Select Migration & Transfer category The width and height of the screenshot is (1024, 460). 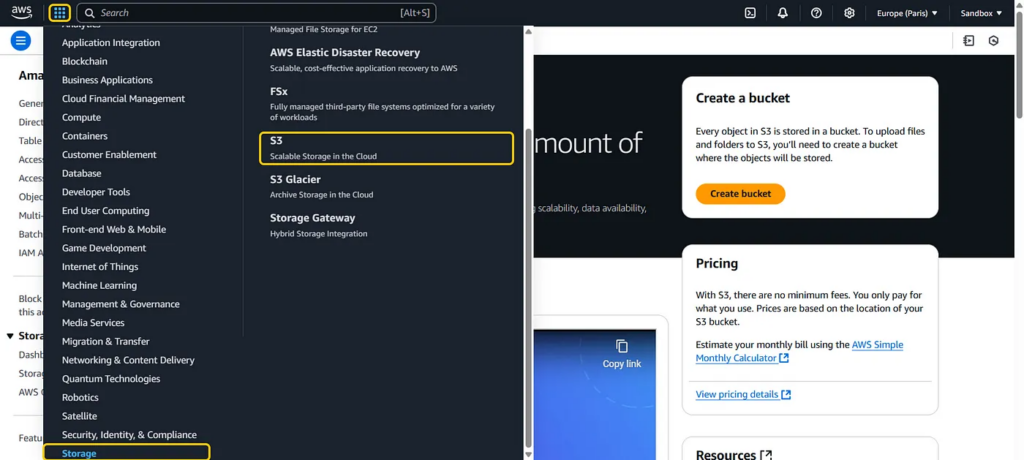pyautogui.click(x=106, y=341)
